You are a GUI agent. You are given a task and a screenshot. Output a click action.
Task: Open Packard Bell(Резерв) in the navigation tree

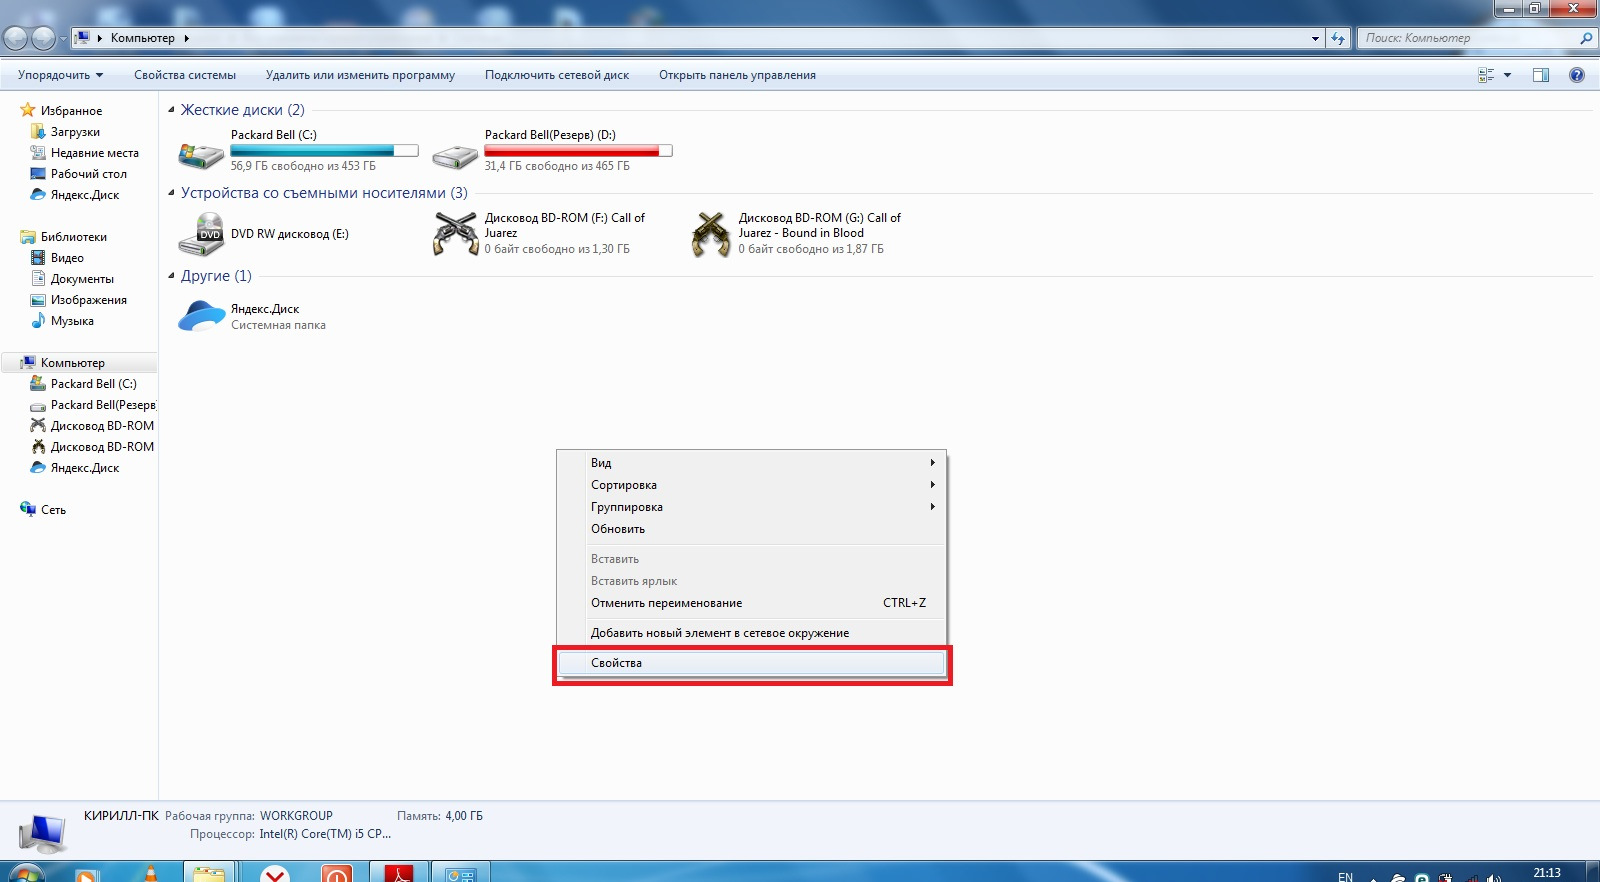(x=103, y=405)
